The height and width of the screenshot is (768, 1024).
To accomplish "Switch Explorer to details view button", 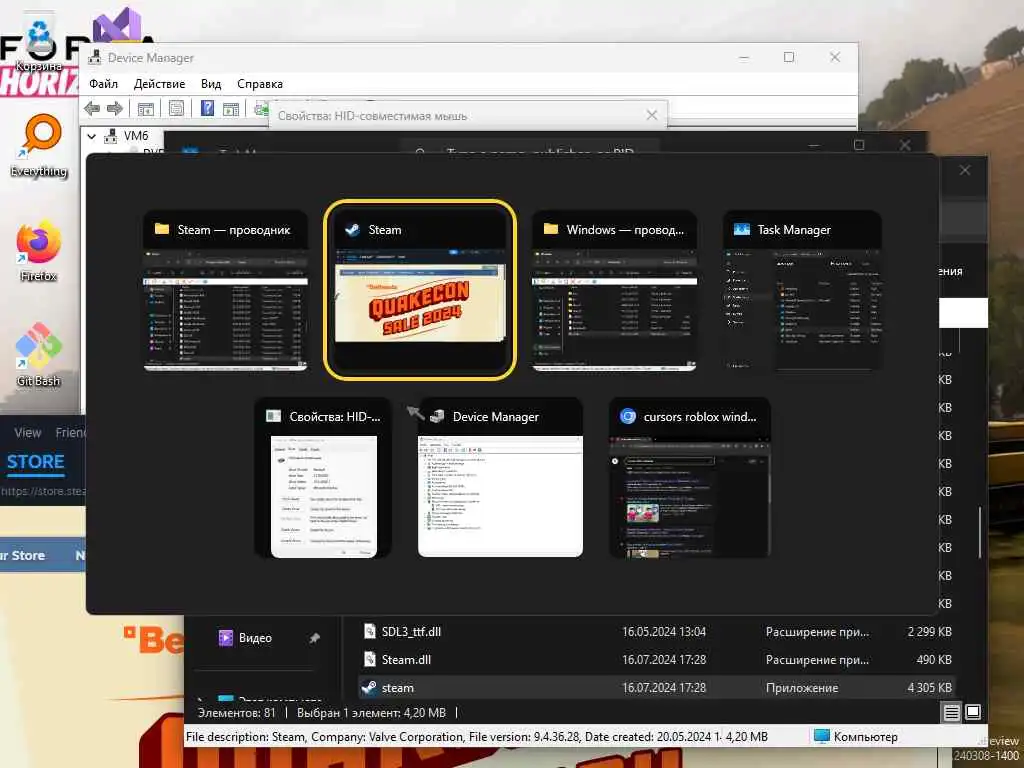I will [x=952, y=712].
